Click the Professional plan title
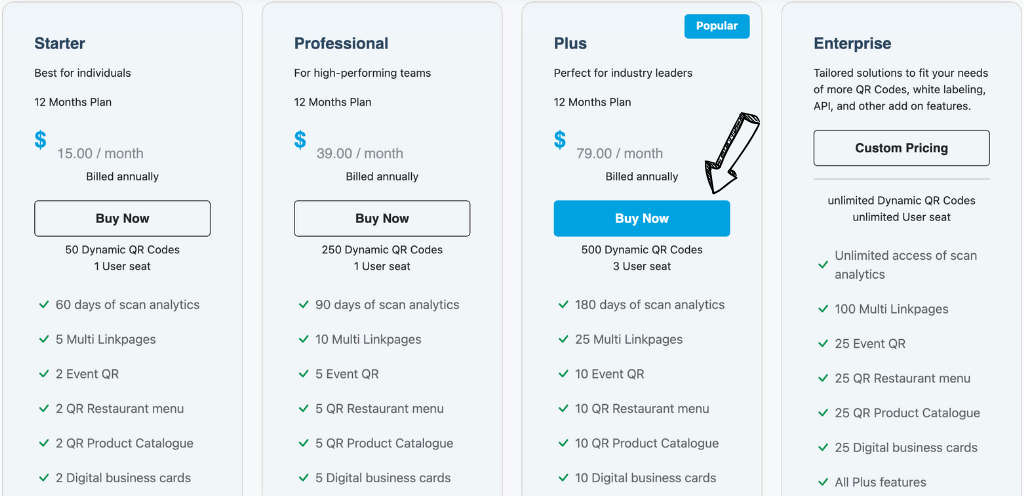Screen dimensions: 1024x496 pyautogui.click(x=340, y=44)
